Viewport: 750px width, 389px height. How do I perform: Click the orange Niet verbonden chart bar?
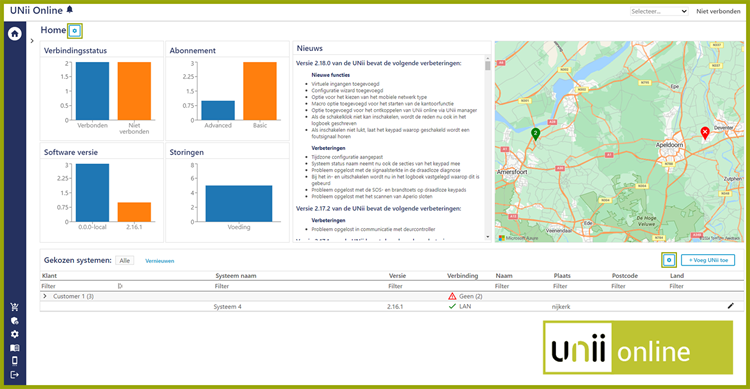pyautogui.click(x=134, y=91)
